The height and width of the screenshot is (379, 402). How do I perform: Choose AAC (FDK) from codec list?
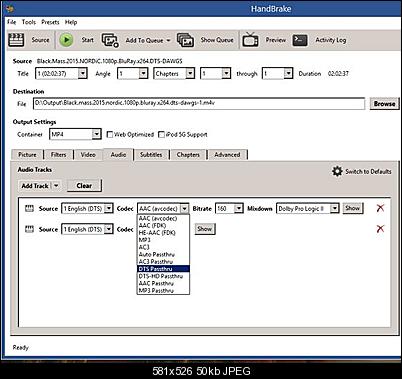point(163,225)
